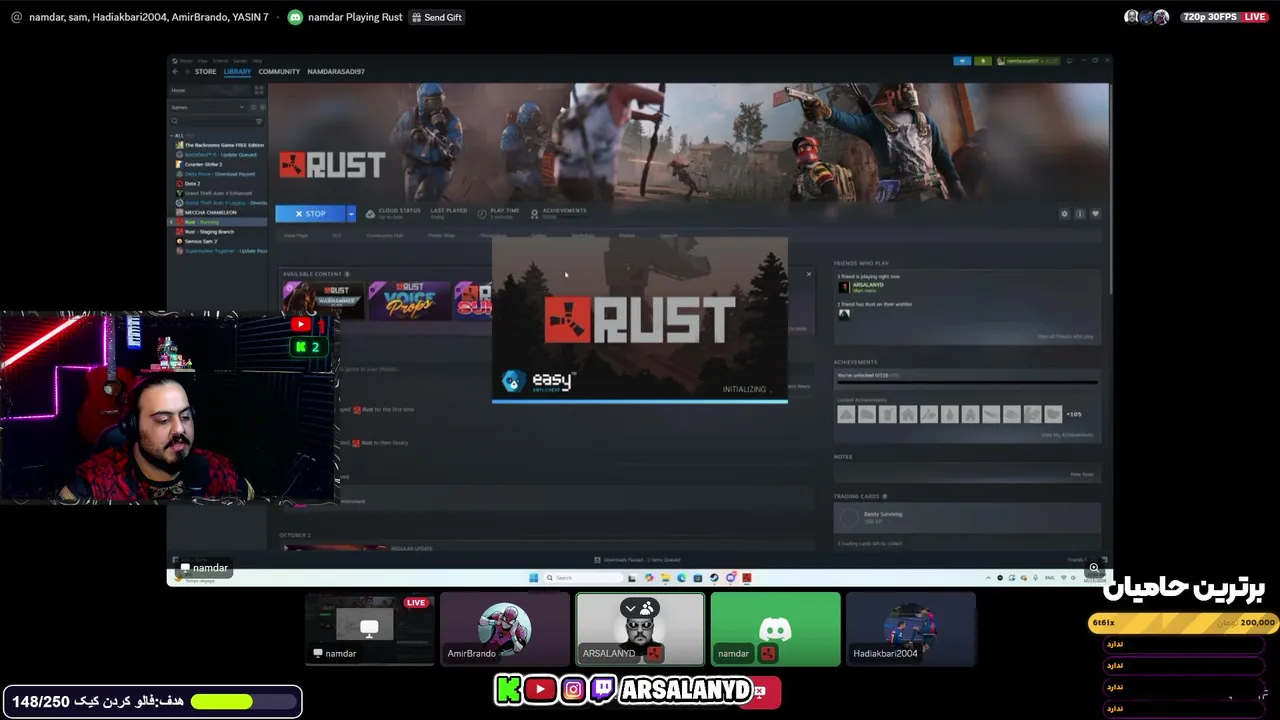
Task: Open namdar LIVE screen-share thumbnail
Action: [369, 628]
